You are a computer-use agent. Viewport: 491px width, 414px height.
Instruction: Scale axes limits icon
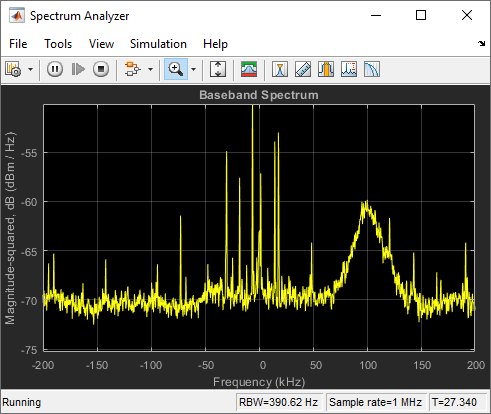218,70
